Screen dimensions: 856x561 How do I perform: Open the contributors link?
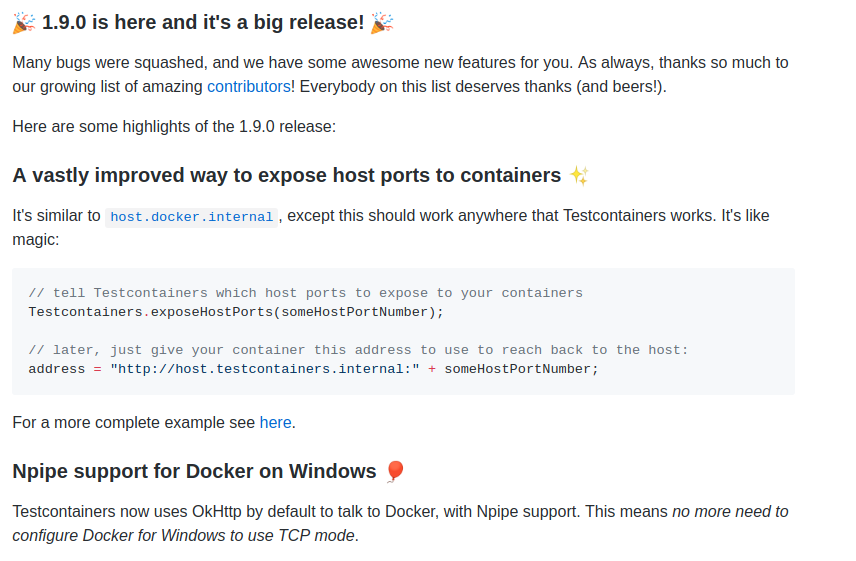(248, 87)
